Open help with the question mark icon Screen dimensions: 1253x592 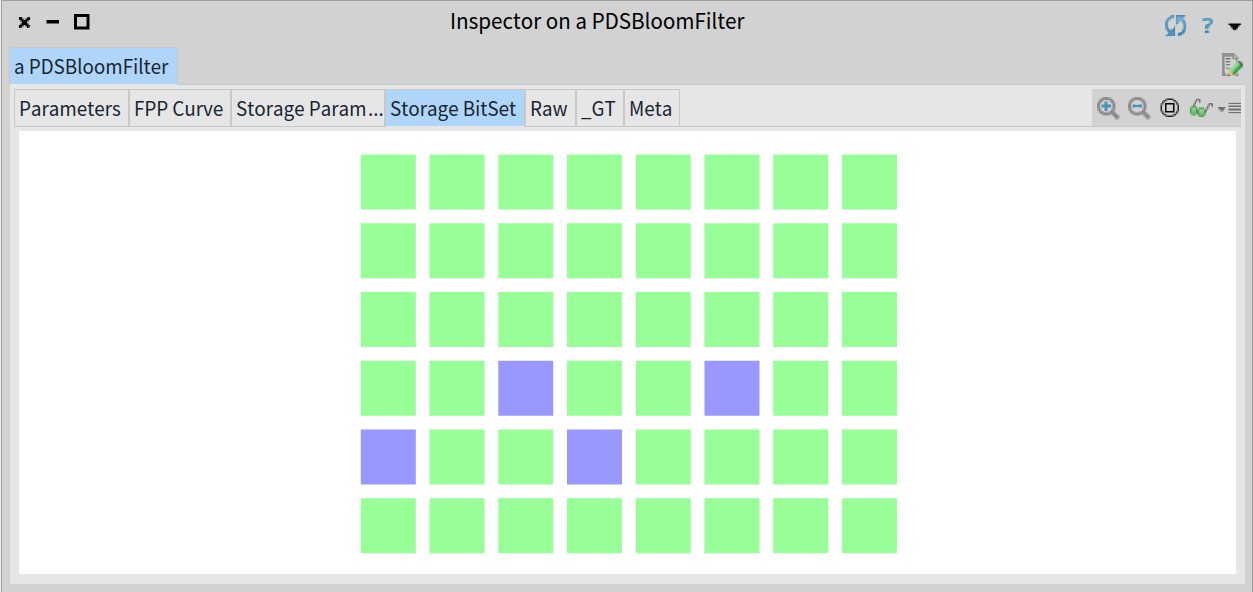coord(1207,25)
